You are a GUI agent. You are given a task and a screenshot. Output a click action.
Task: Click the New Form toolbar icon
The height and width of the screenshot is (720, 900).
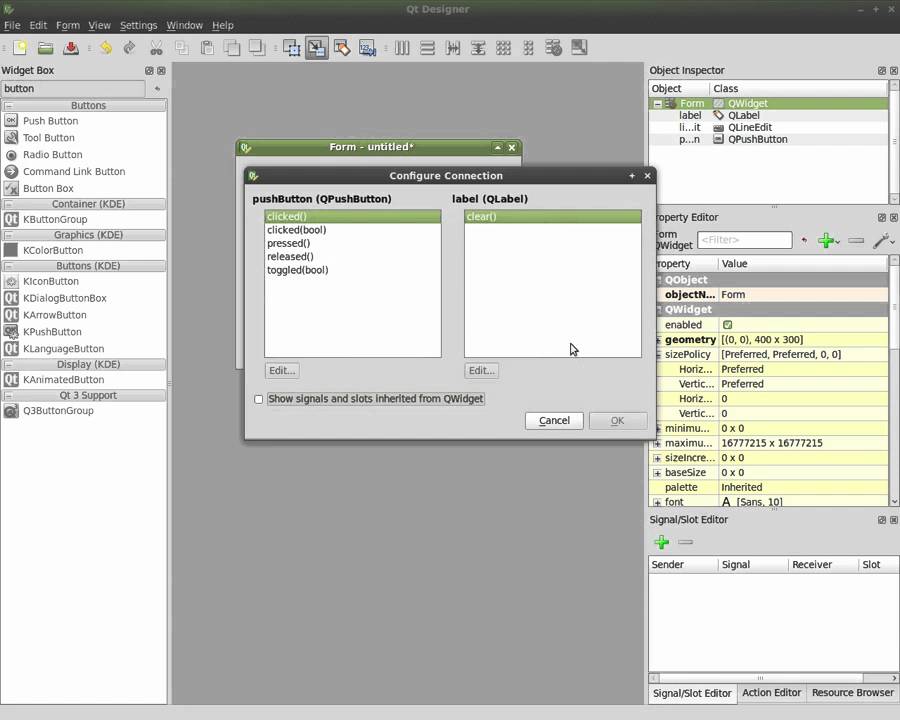click(x=20, y=48)
